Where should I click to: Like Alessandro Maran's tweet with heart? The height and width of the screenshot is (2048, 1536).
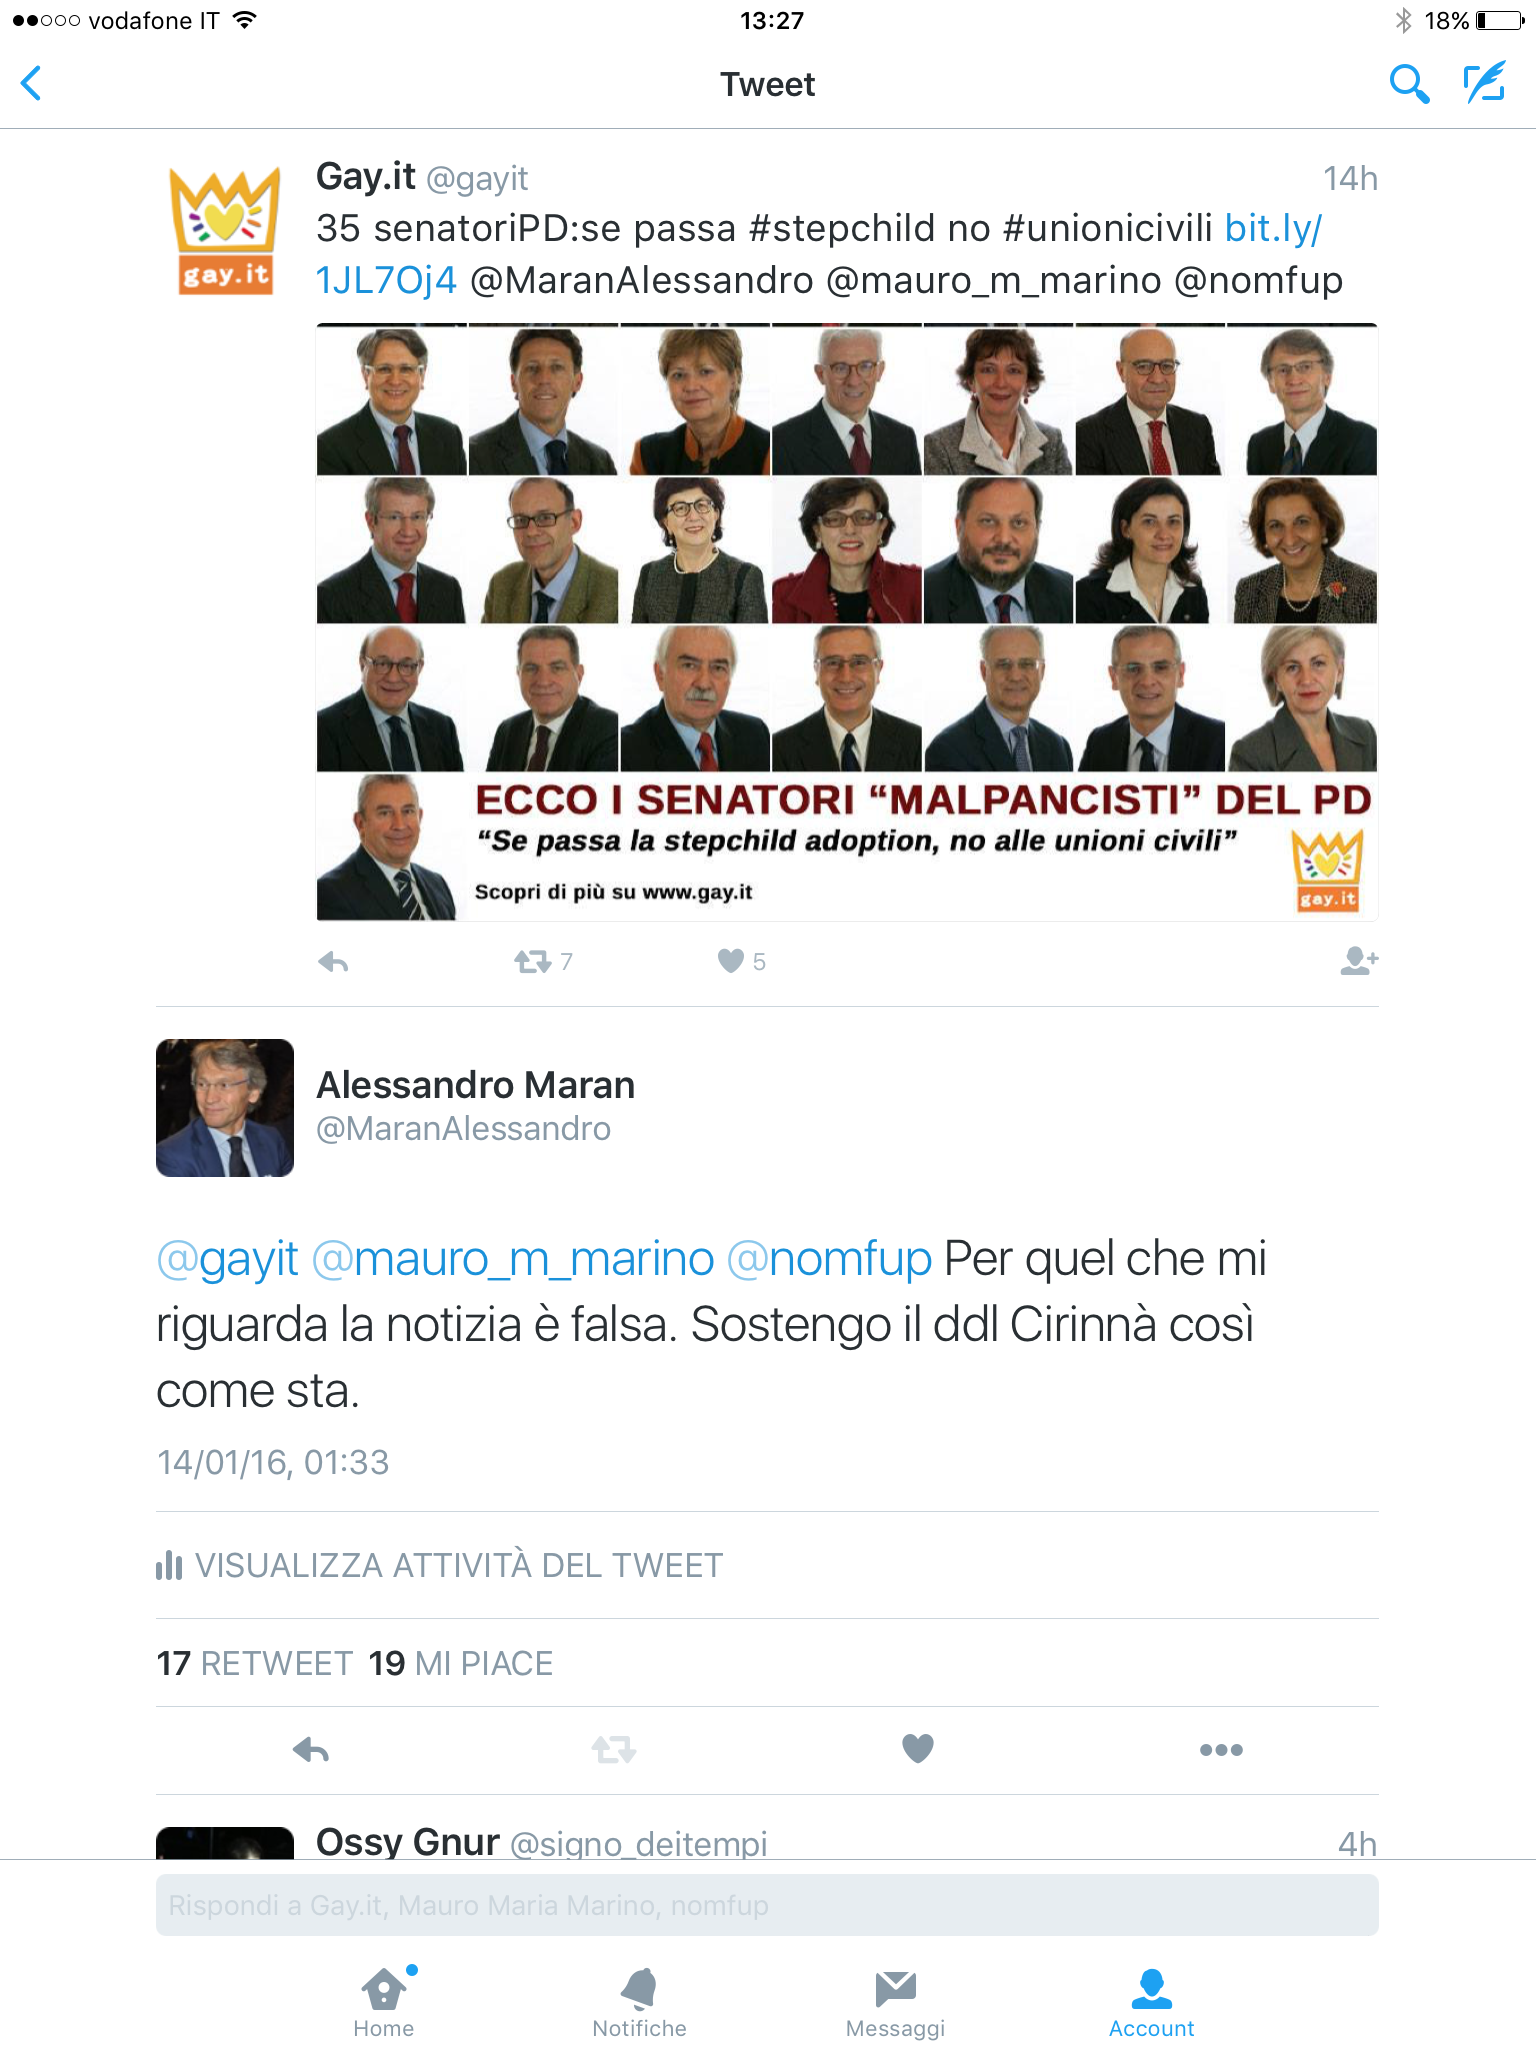(918, 1748)
